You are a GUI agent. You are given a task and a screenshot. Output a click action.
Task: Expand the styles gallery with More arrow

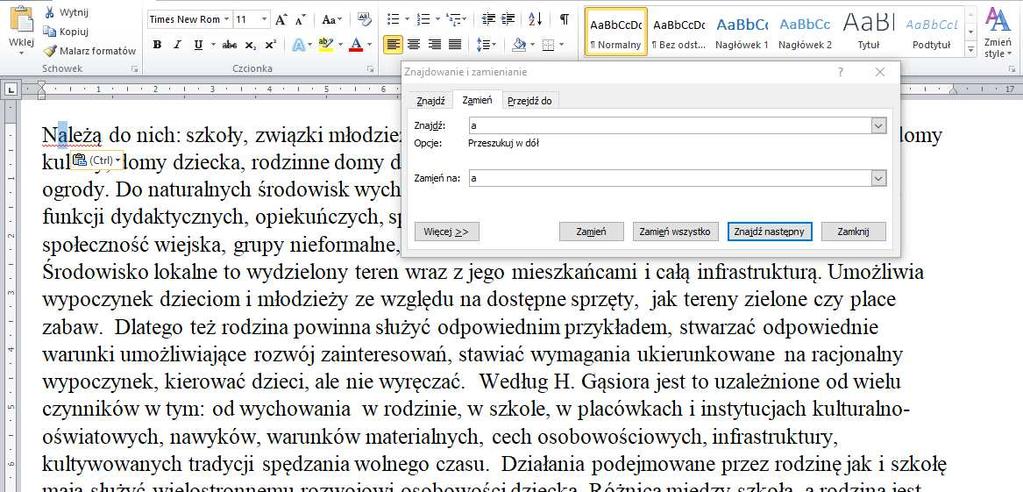pos(971,49)
